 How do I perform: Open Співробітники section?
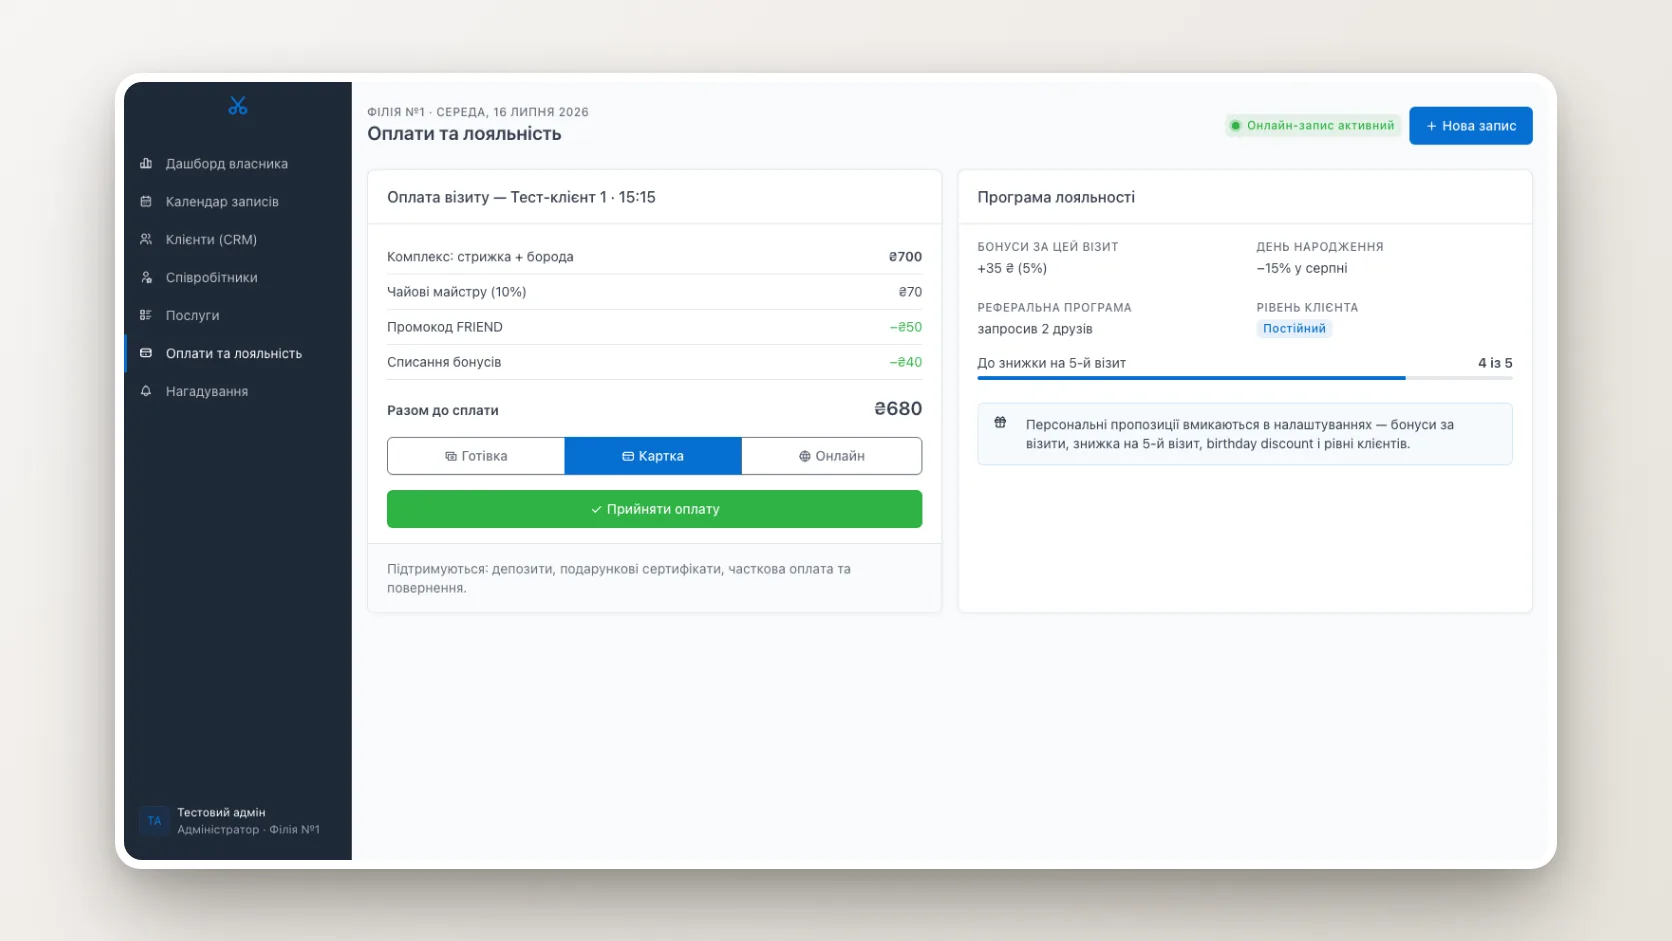(x=238, y=277)
